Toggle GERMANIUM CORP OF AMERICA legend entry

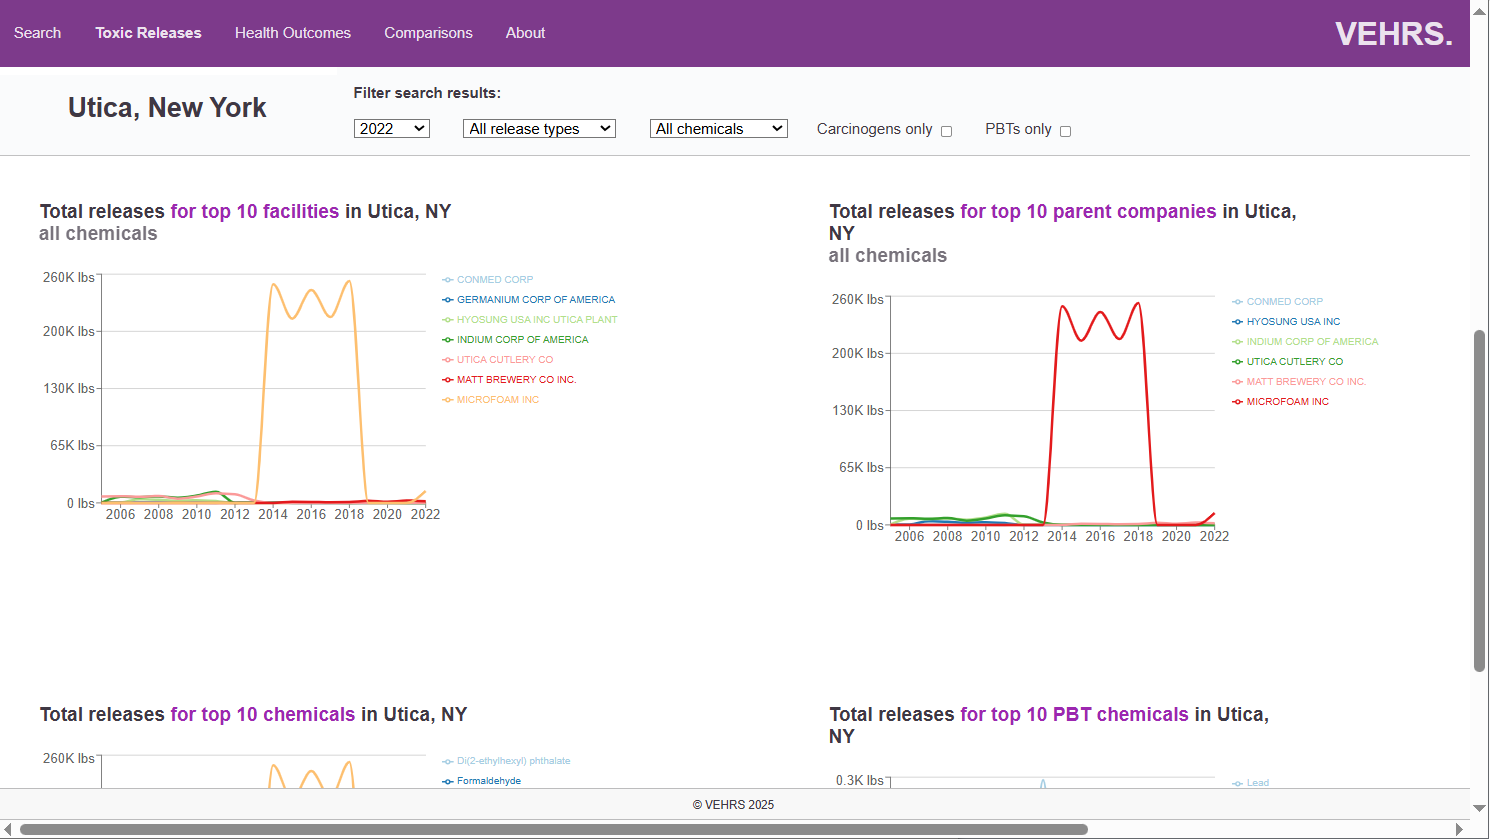529,300
